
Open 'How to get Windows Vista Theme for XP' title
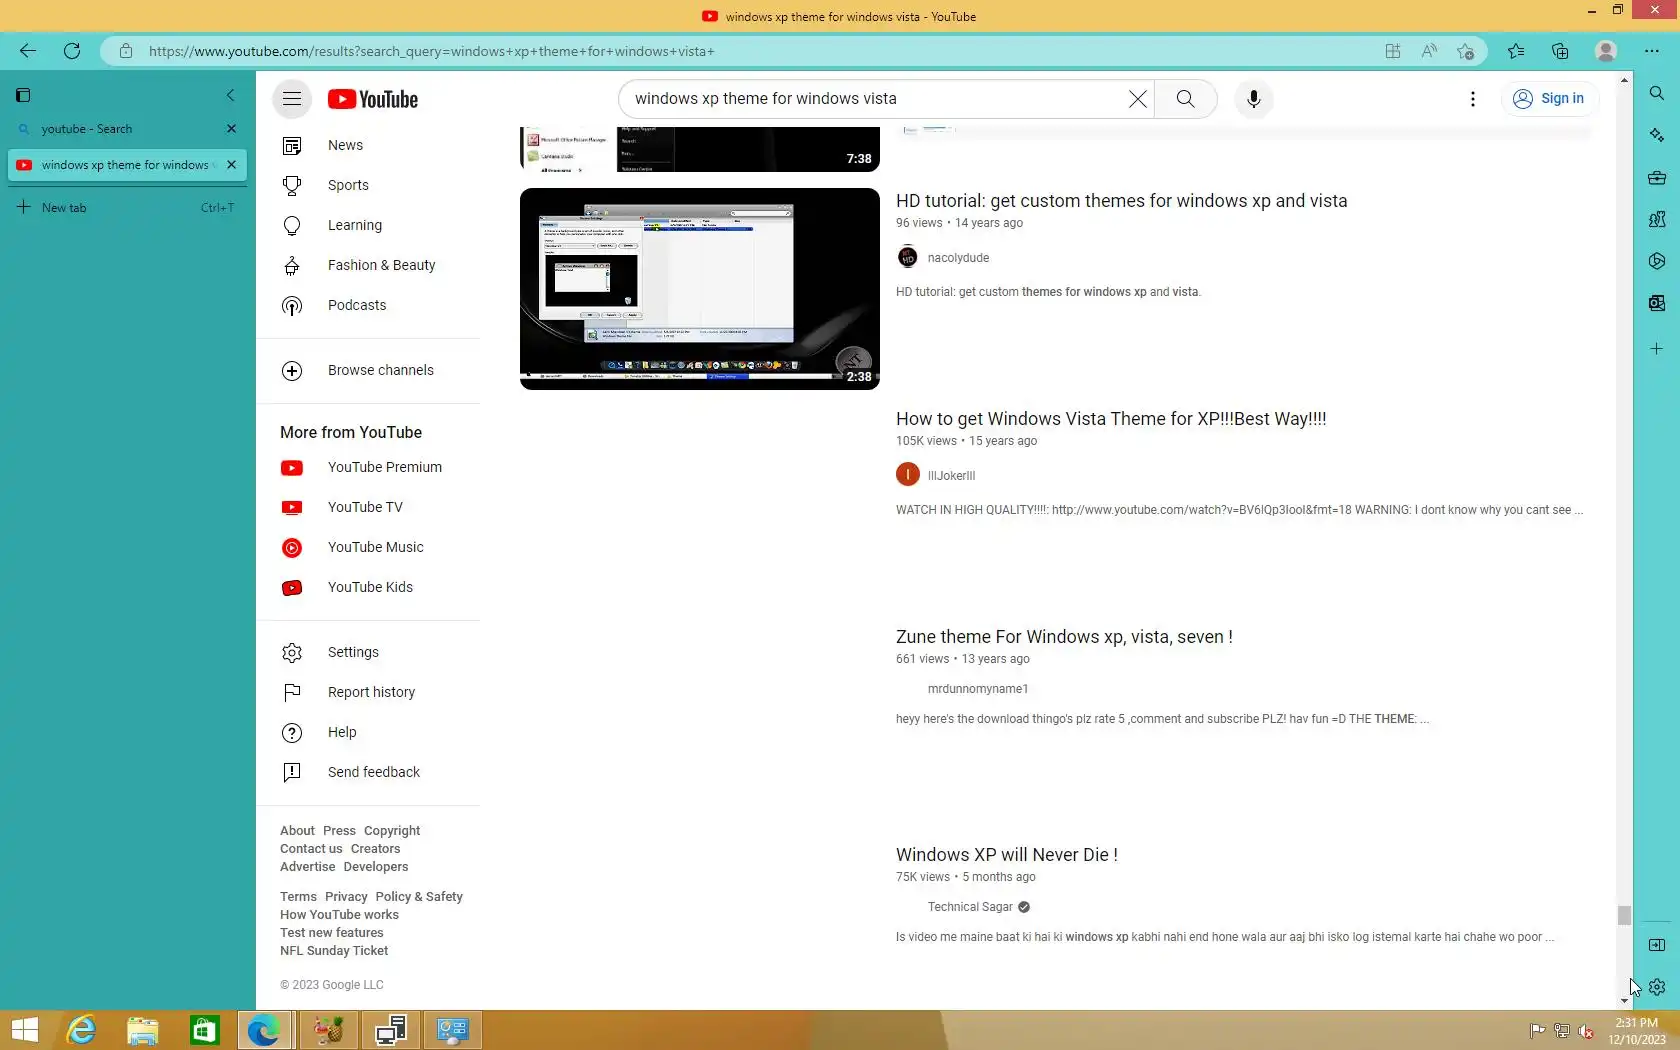coord(1111,419)
